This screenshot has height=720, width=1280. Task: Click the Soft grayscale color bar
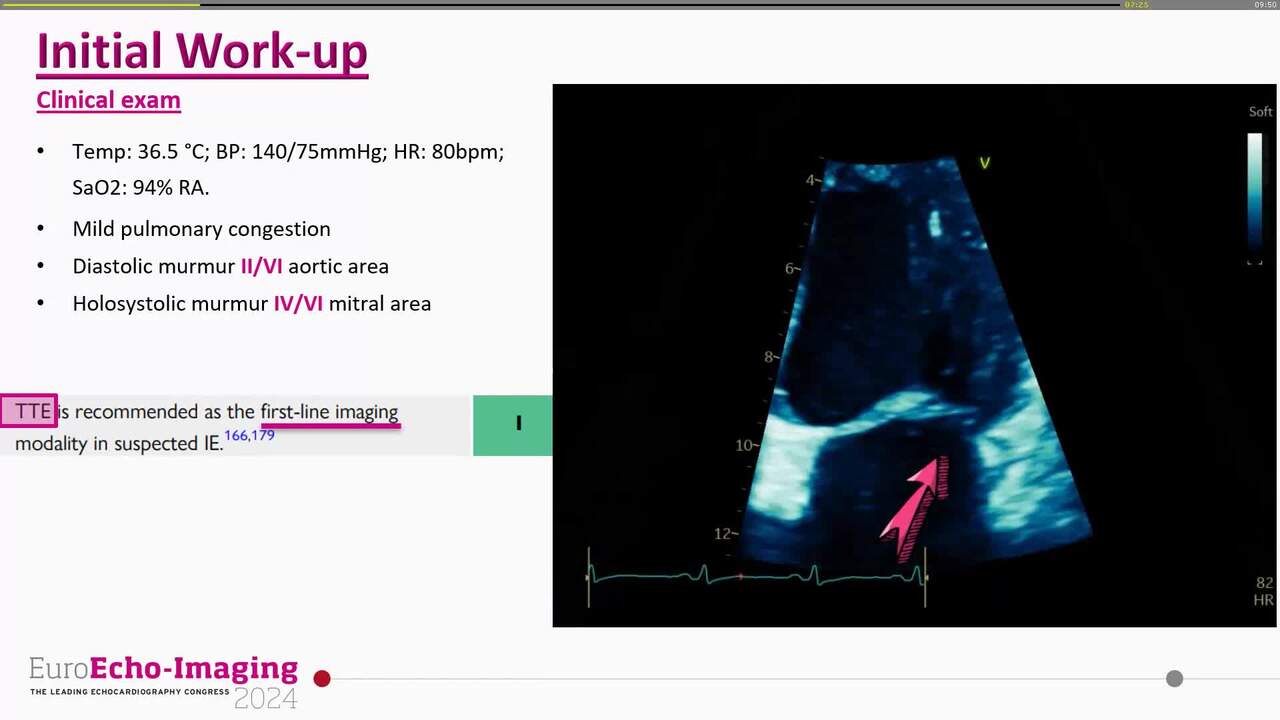(1254, 190)
